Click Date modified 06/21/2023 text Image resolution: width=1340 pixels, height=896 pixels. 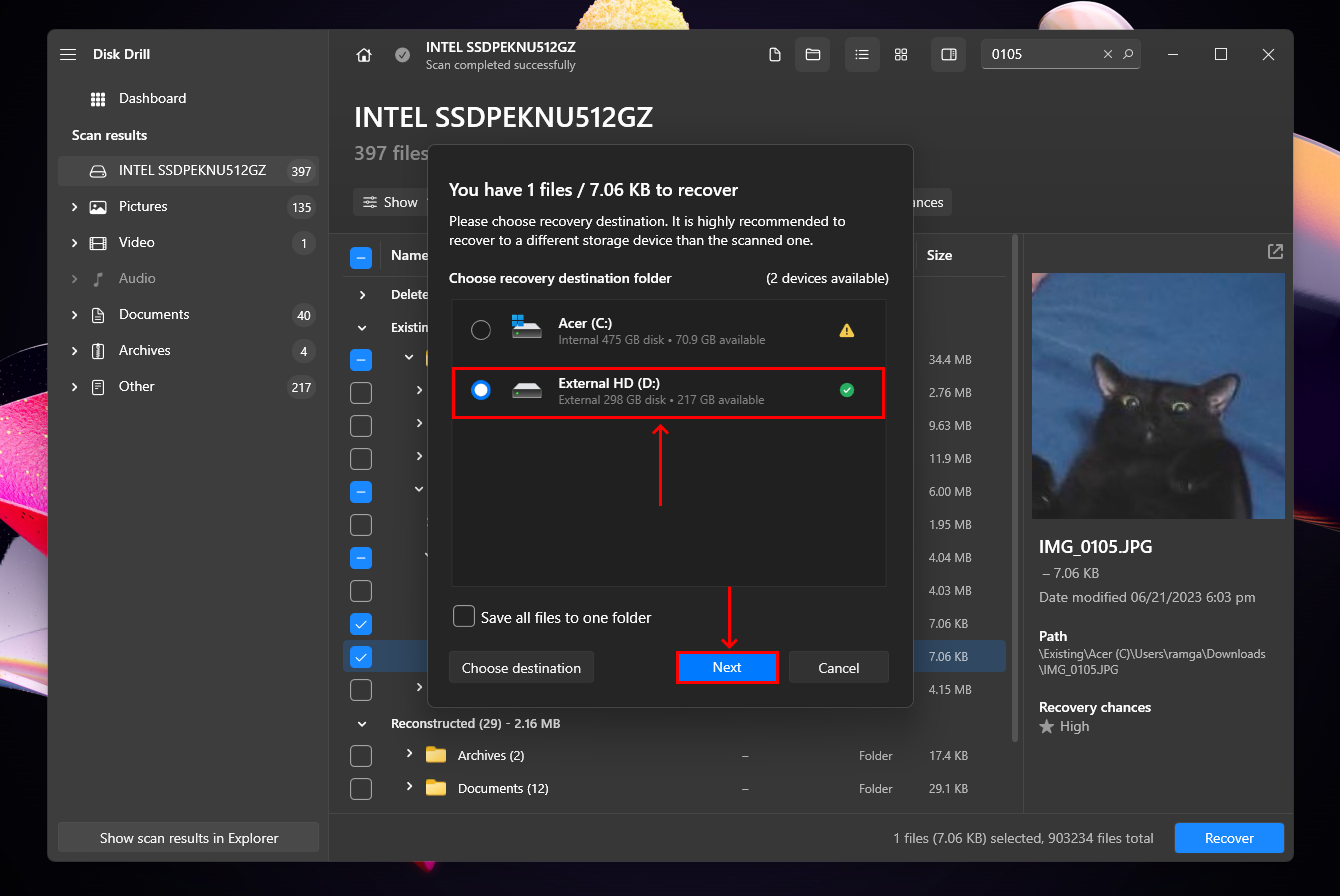[x=1147, y=598]
